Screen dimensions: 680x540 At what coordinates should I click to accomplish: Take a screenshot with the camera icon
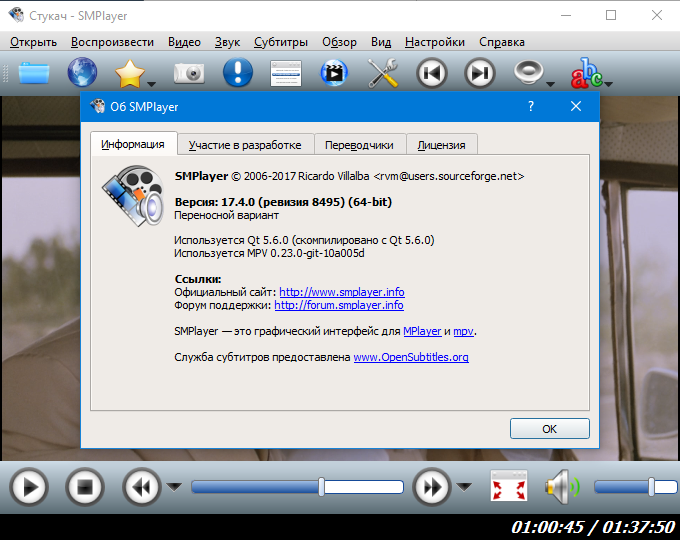pos(189,73)
